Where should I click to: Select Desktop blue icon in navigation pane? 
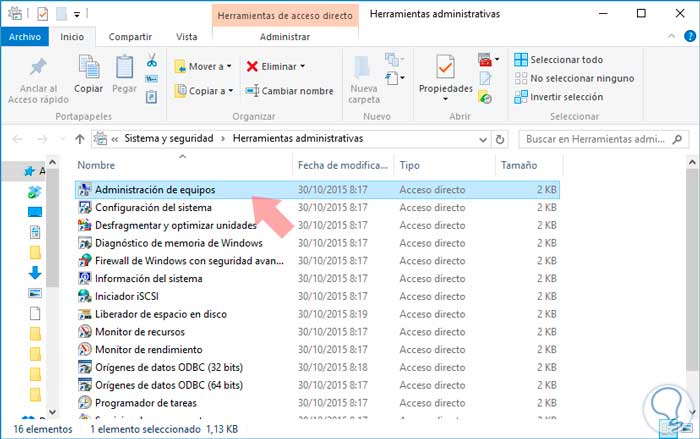pyautogui.click(x=35, y=211)
